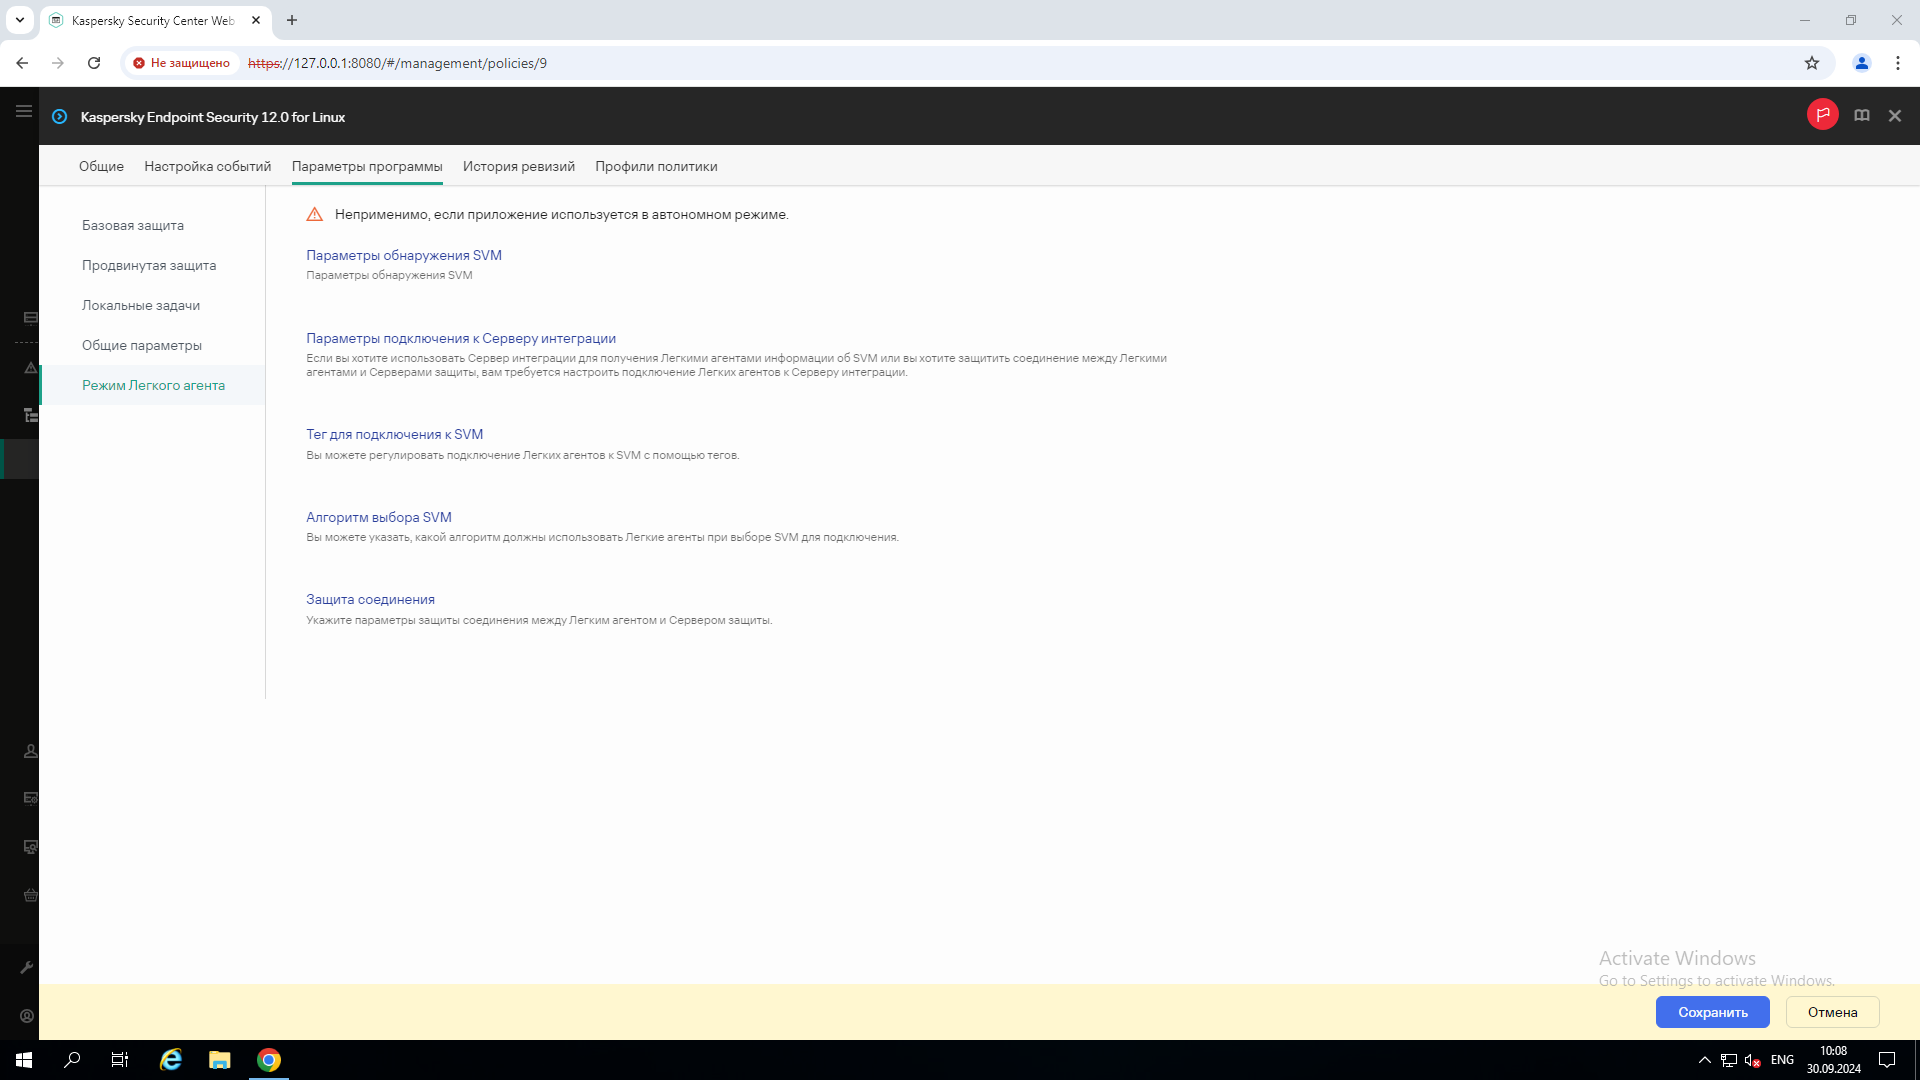
Task: Launch Internet Explorer from the taskbar
Action: 171,1060
